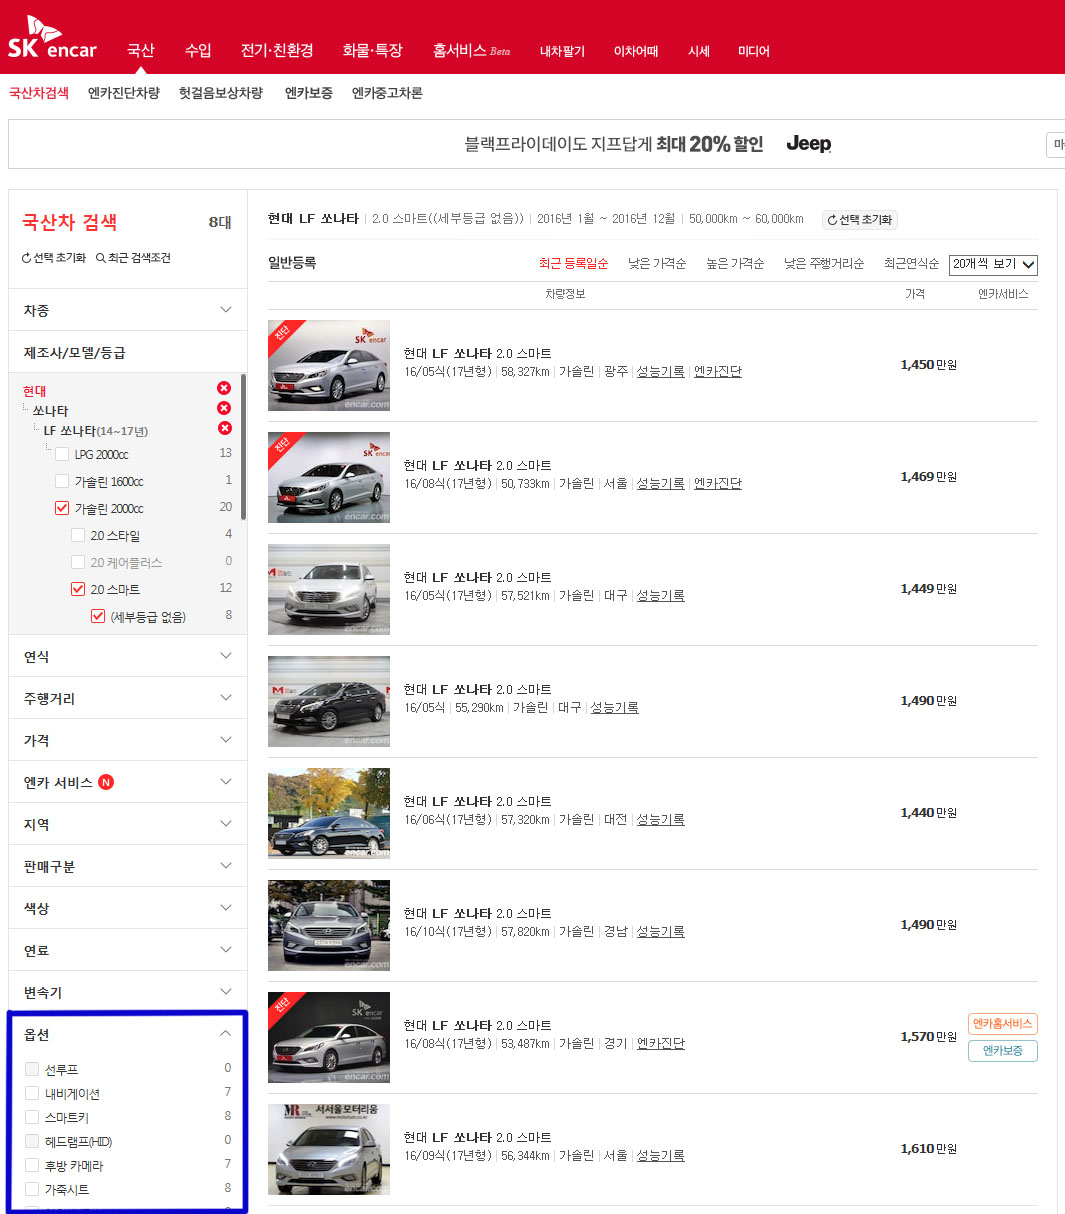Expand the 변속기 filter section
The image size is (1065, 1214).
[x=128, y=992]
